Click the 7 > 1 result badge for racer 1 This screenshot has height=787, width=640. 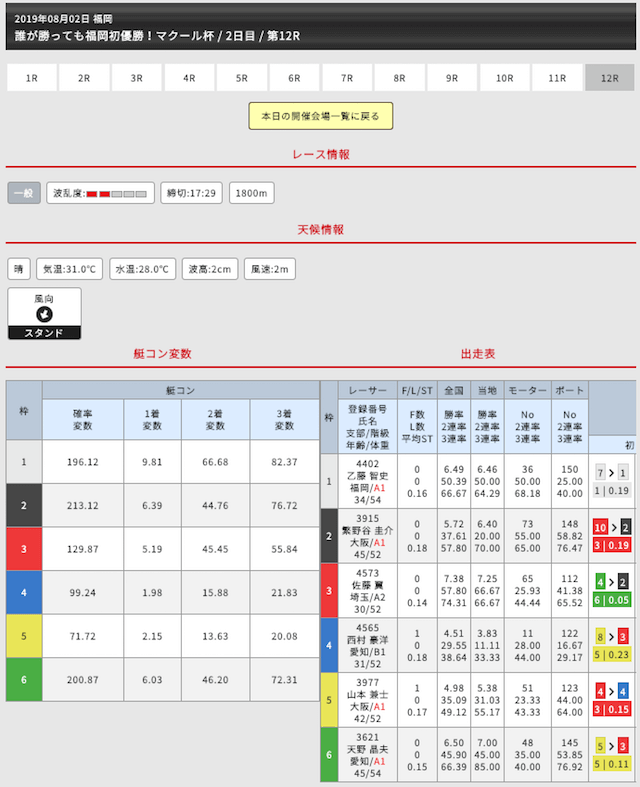tap(611, 473)
